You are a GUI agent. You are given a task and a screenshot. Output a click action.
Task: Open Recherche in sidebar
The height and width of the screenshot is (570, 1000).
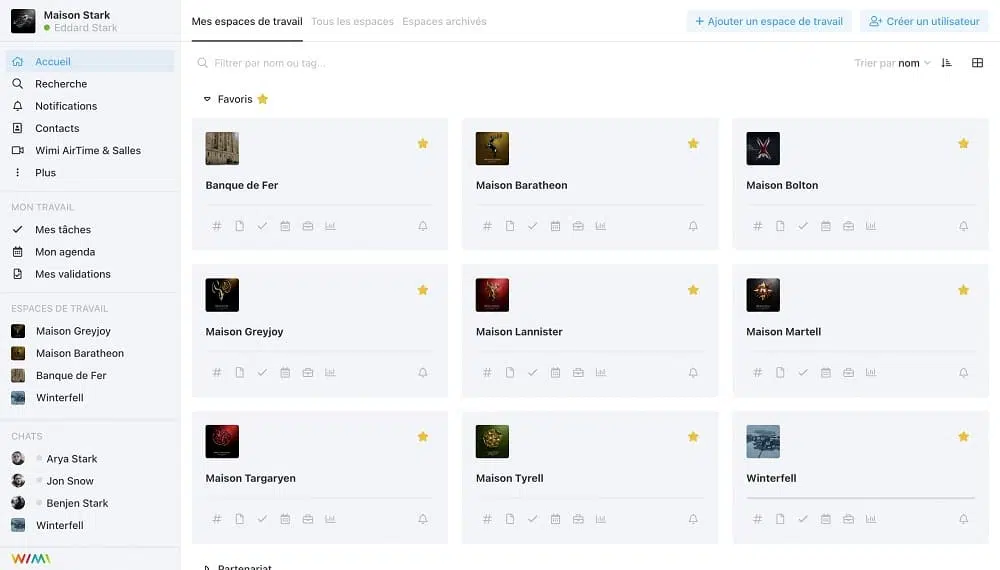pos(90,84)
